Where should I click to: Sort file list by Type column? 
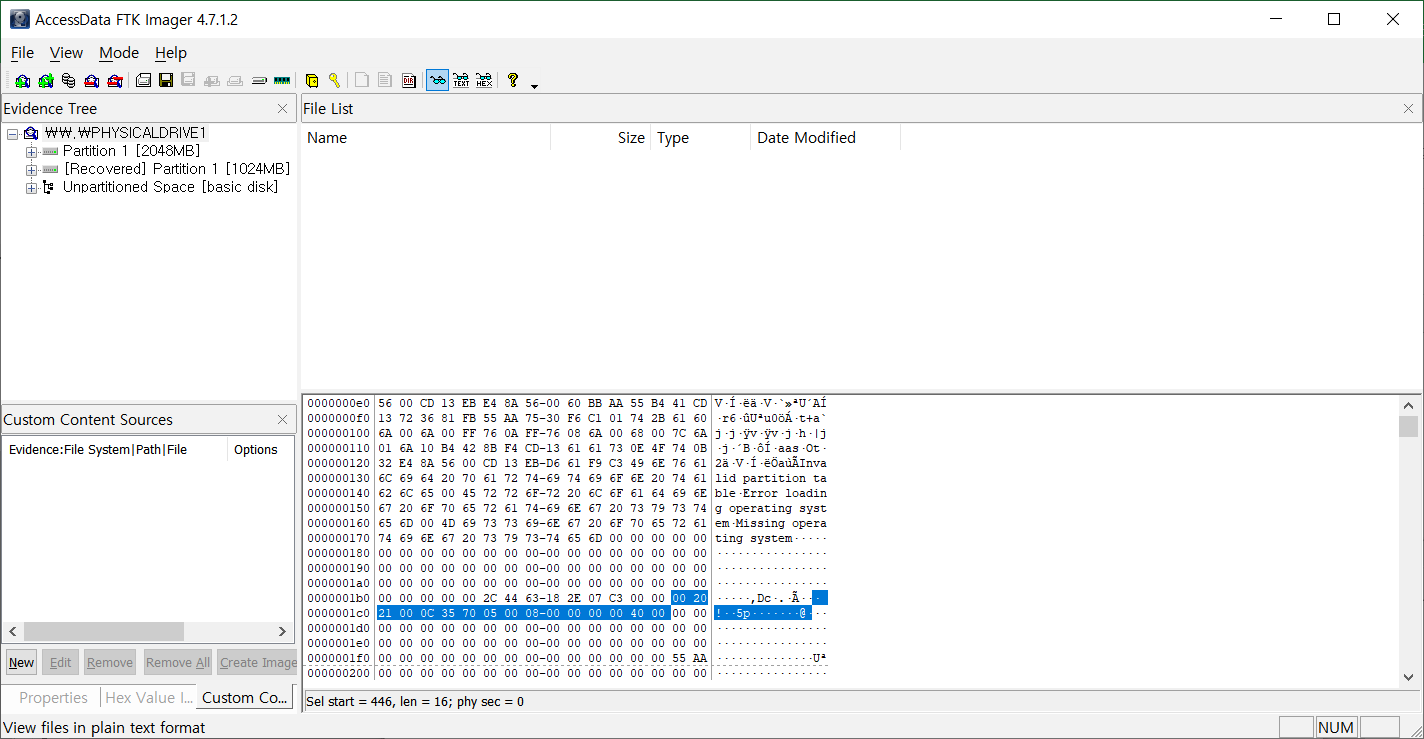[x=700, y=138]
